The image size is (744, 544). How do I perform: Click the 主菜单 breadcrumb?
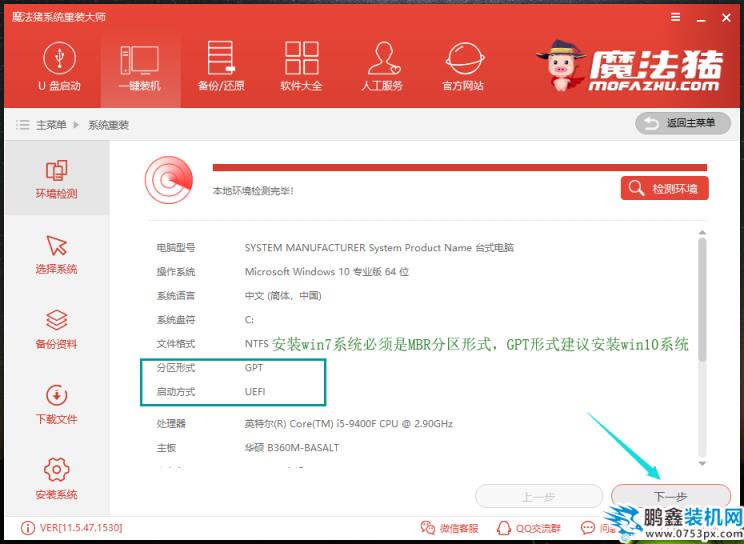[x=51, y=125]
